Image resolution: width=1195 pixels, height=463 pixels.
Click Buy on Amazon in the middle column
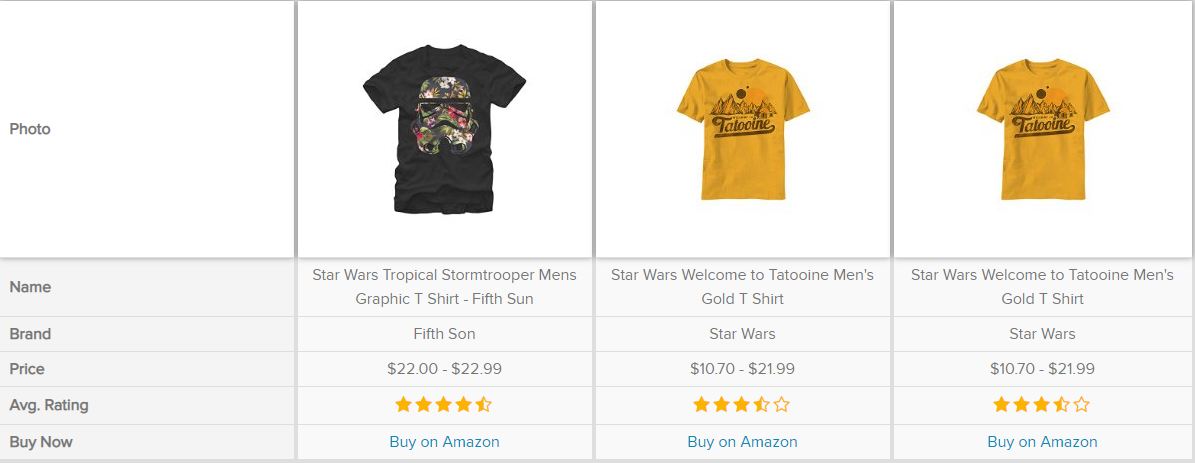click(x=742, y=441)
